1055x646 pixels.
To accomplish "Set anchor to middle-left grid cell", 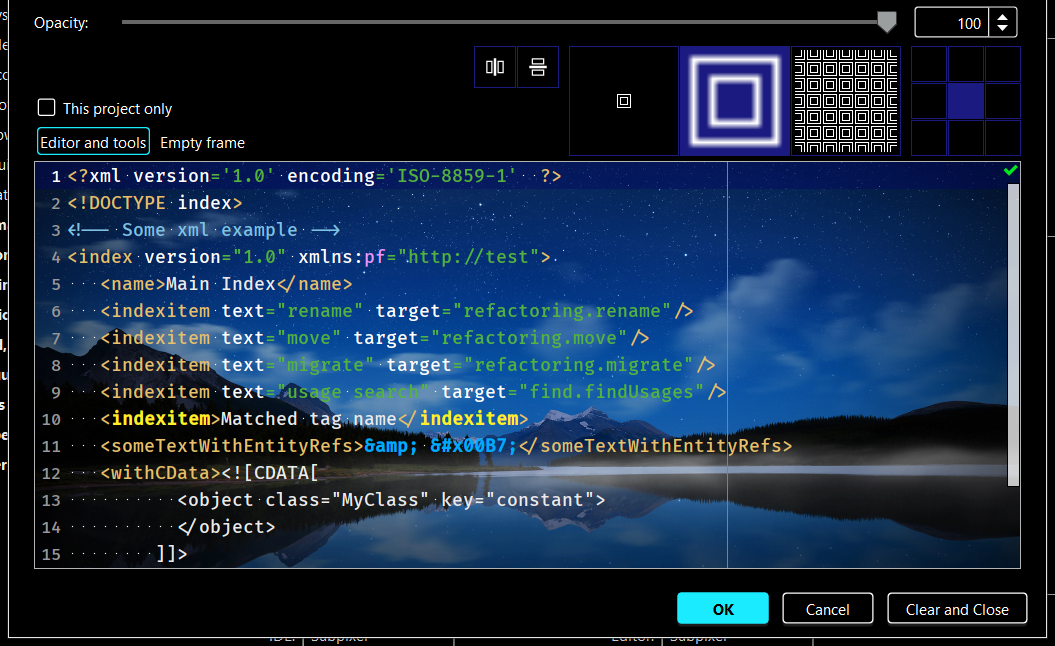I will (929, 101).
